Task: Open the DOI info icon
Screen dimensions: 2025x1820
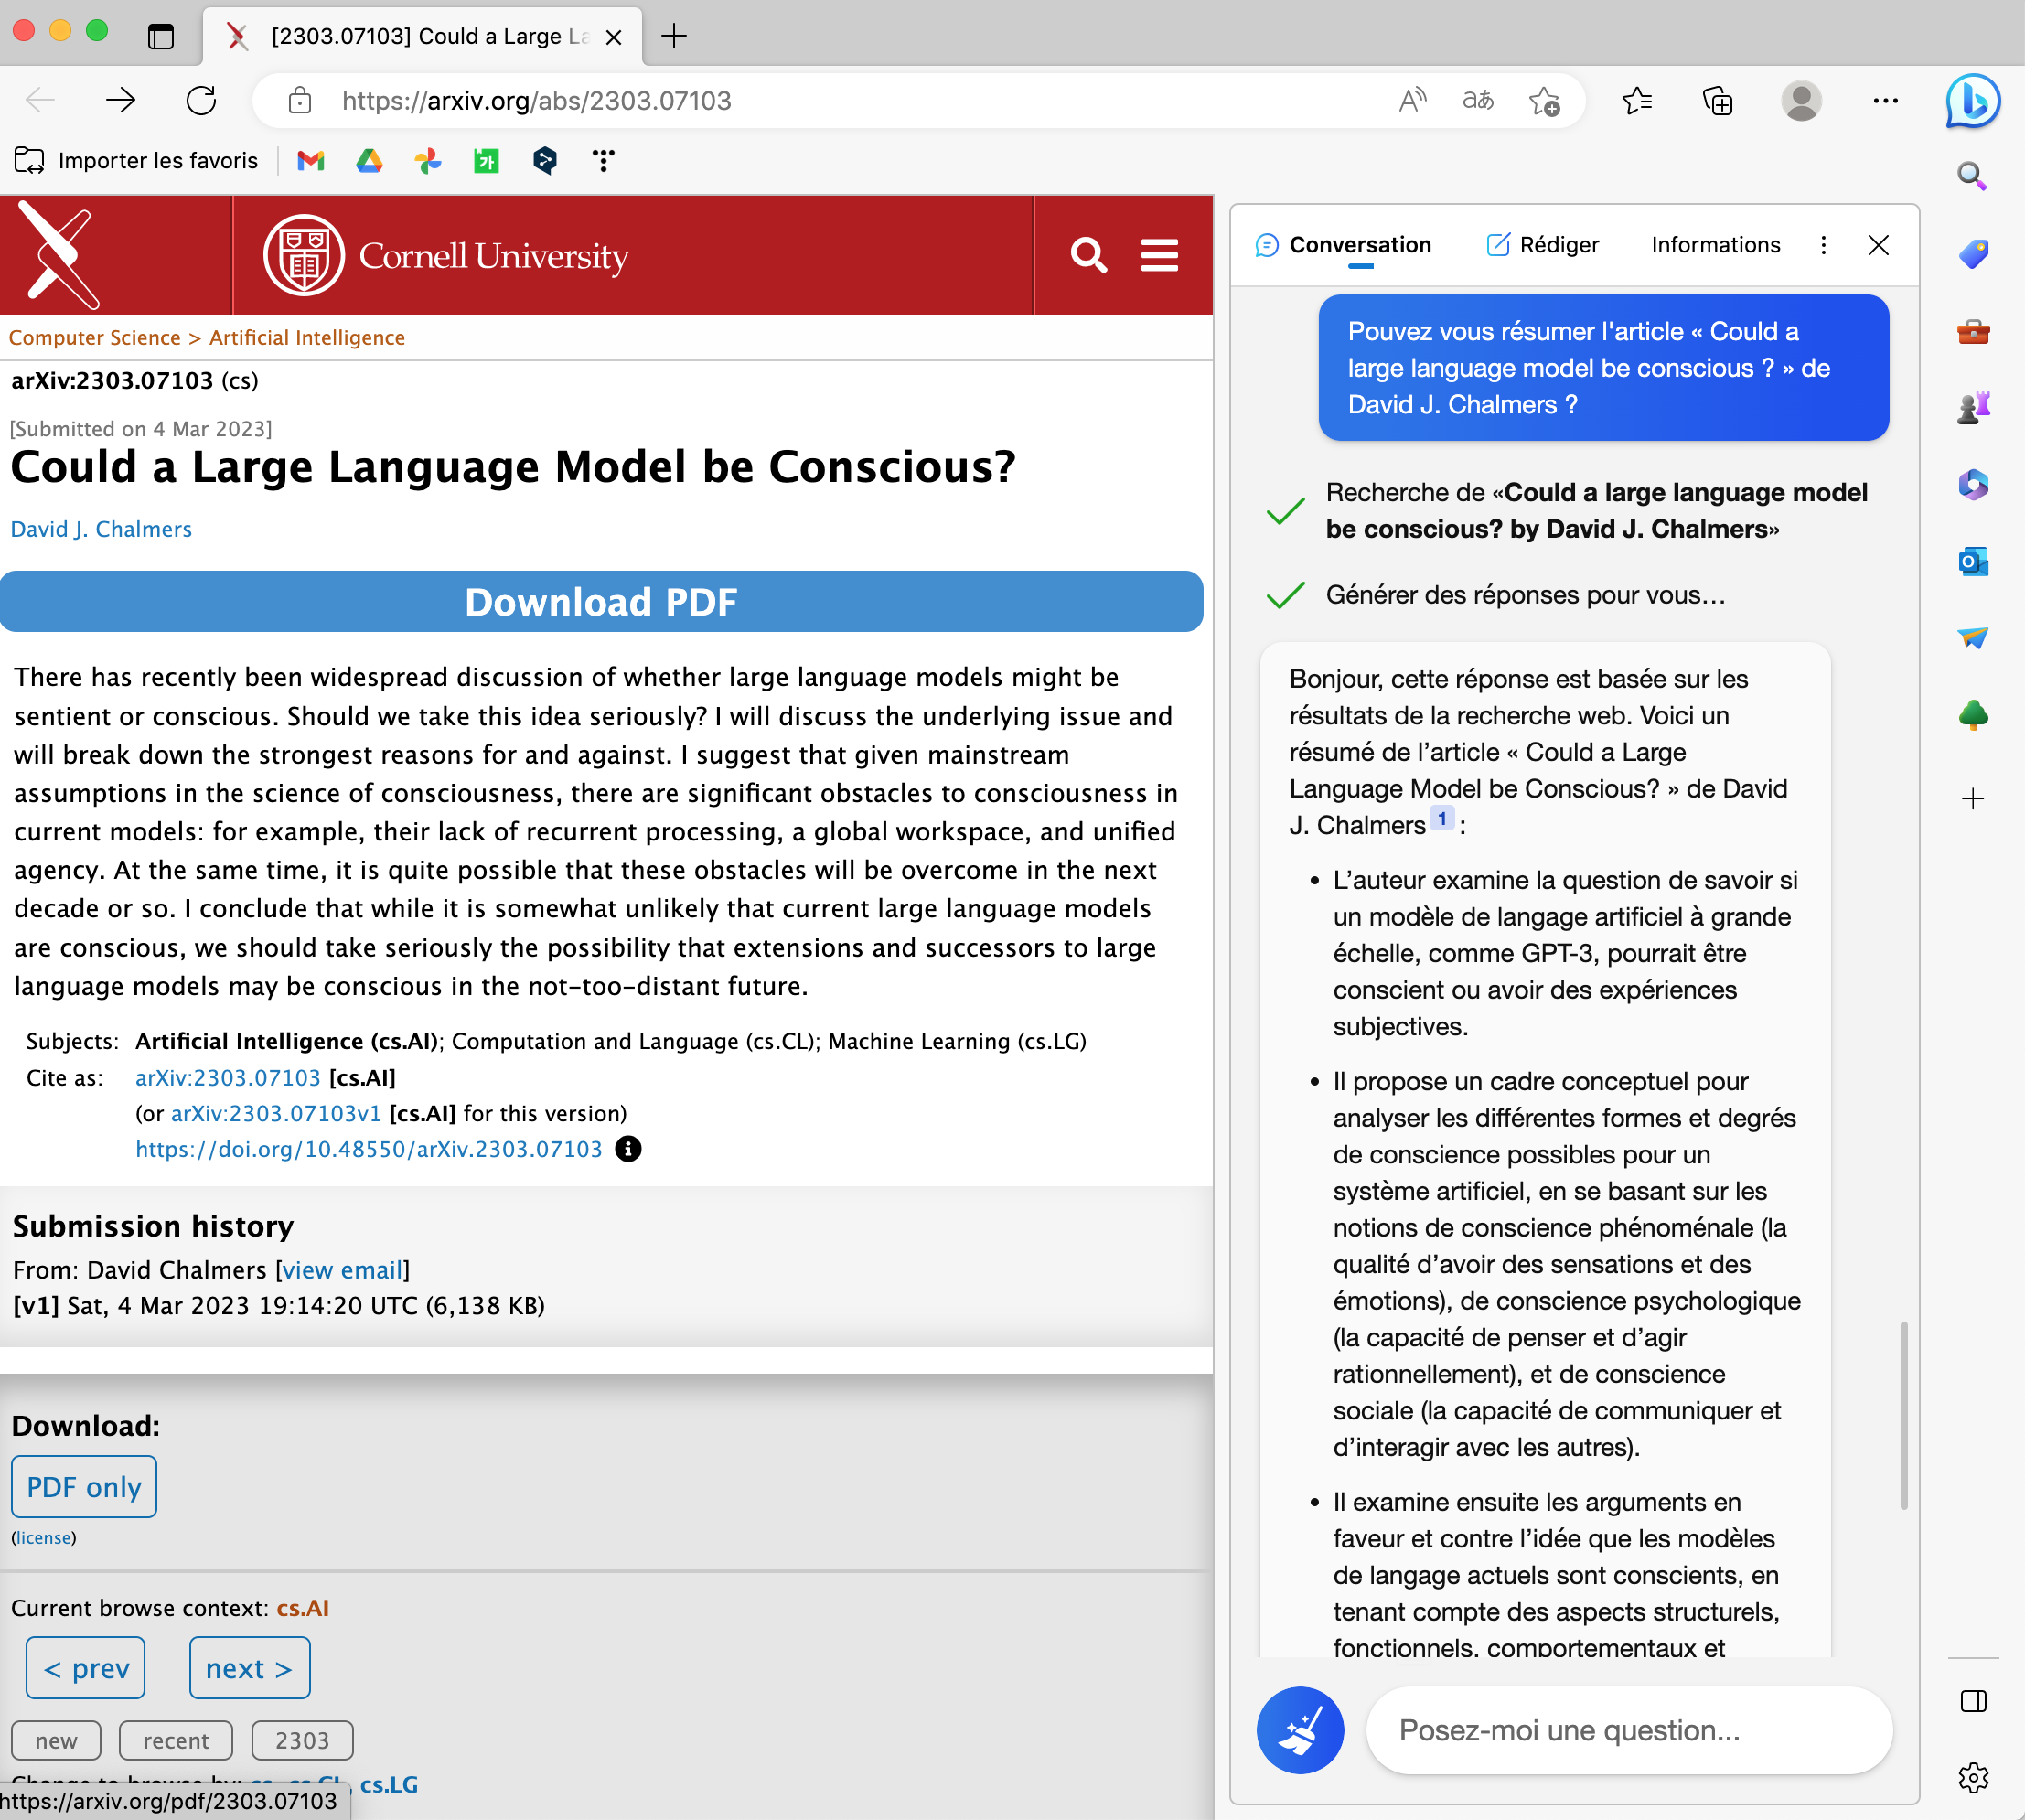Action: pos(627,1149)
